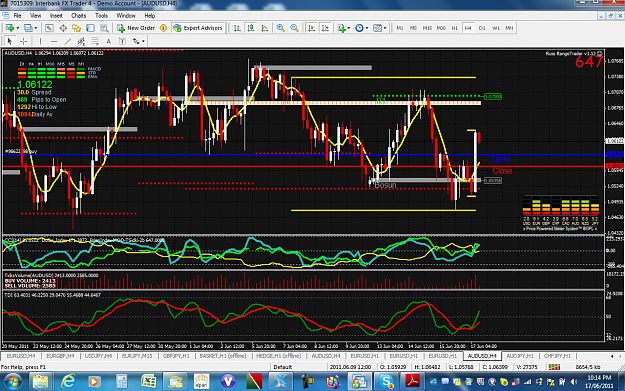Toggle Chart Shift icon
Screen dimensions: 625x391
(x=325, y=28)
